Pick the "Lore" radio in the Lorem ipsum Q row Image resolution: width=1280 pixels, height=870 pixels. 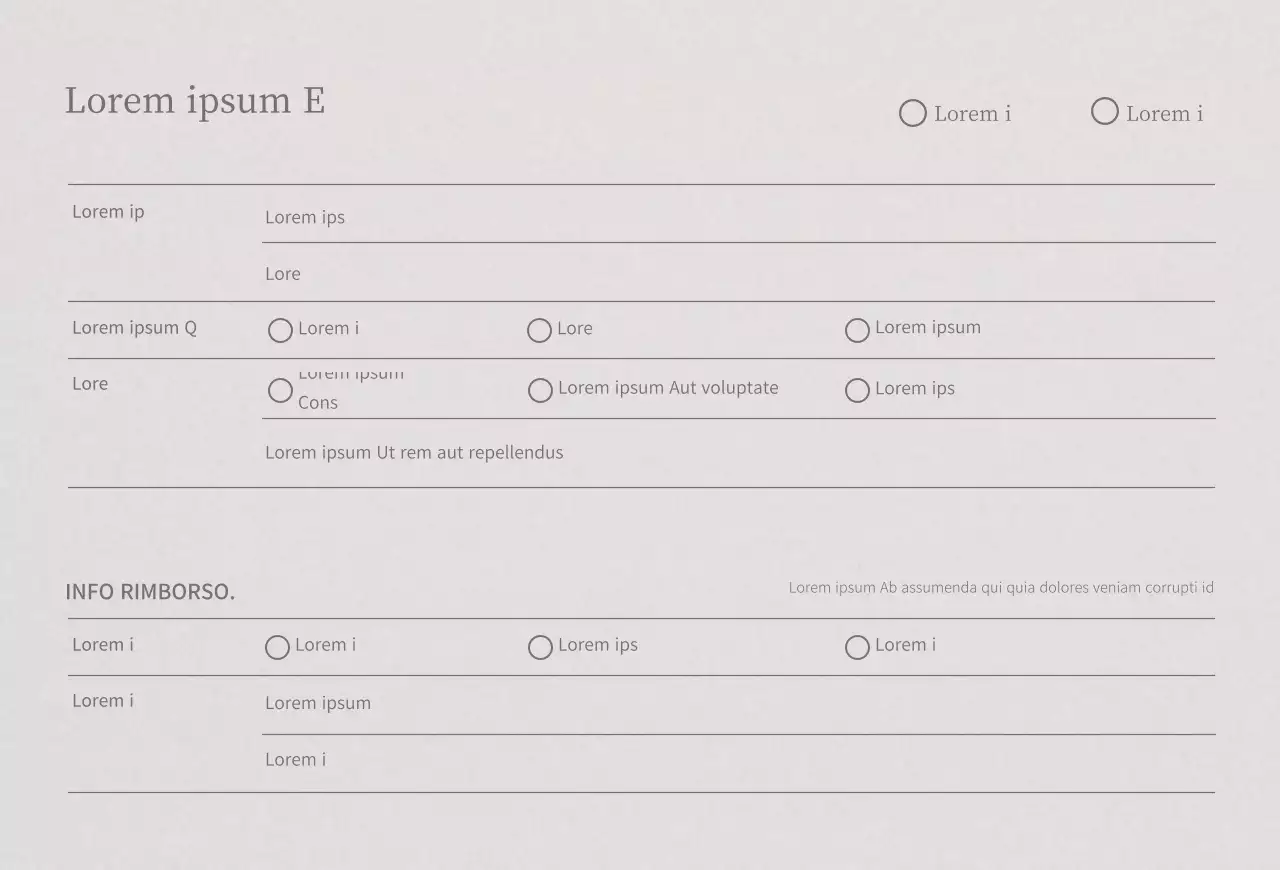click(540, 331)
